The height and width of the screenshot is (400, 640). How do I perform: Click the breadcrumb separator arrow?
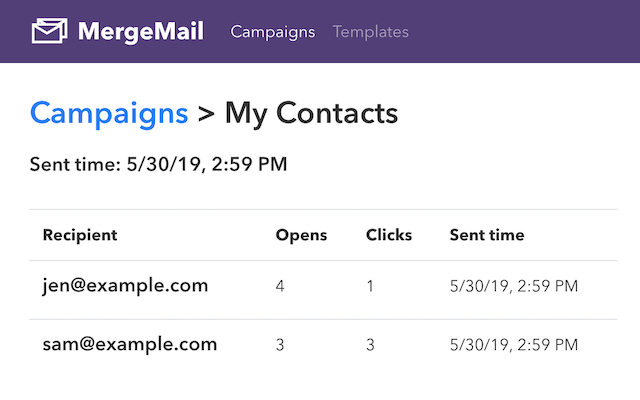pos(206,115)
